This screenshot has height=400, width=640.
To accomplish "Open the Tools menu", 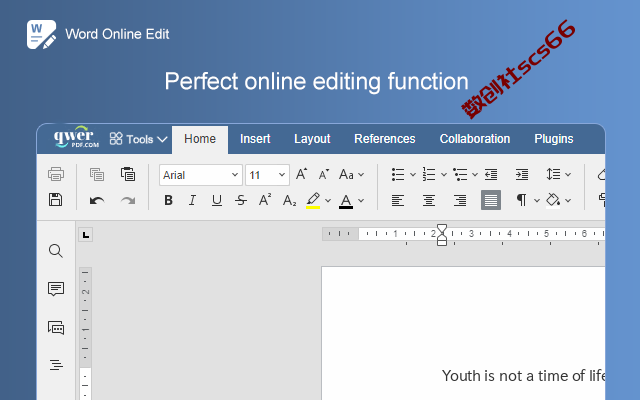I will point(138,139).
